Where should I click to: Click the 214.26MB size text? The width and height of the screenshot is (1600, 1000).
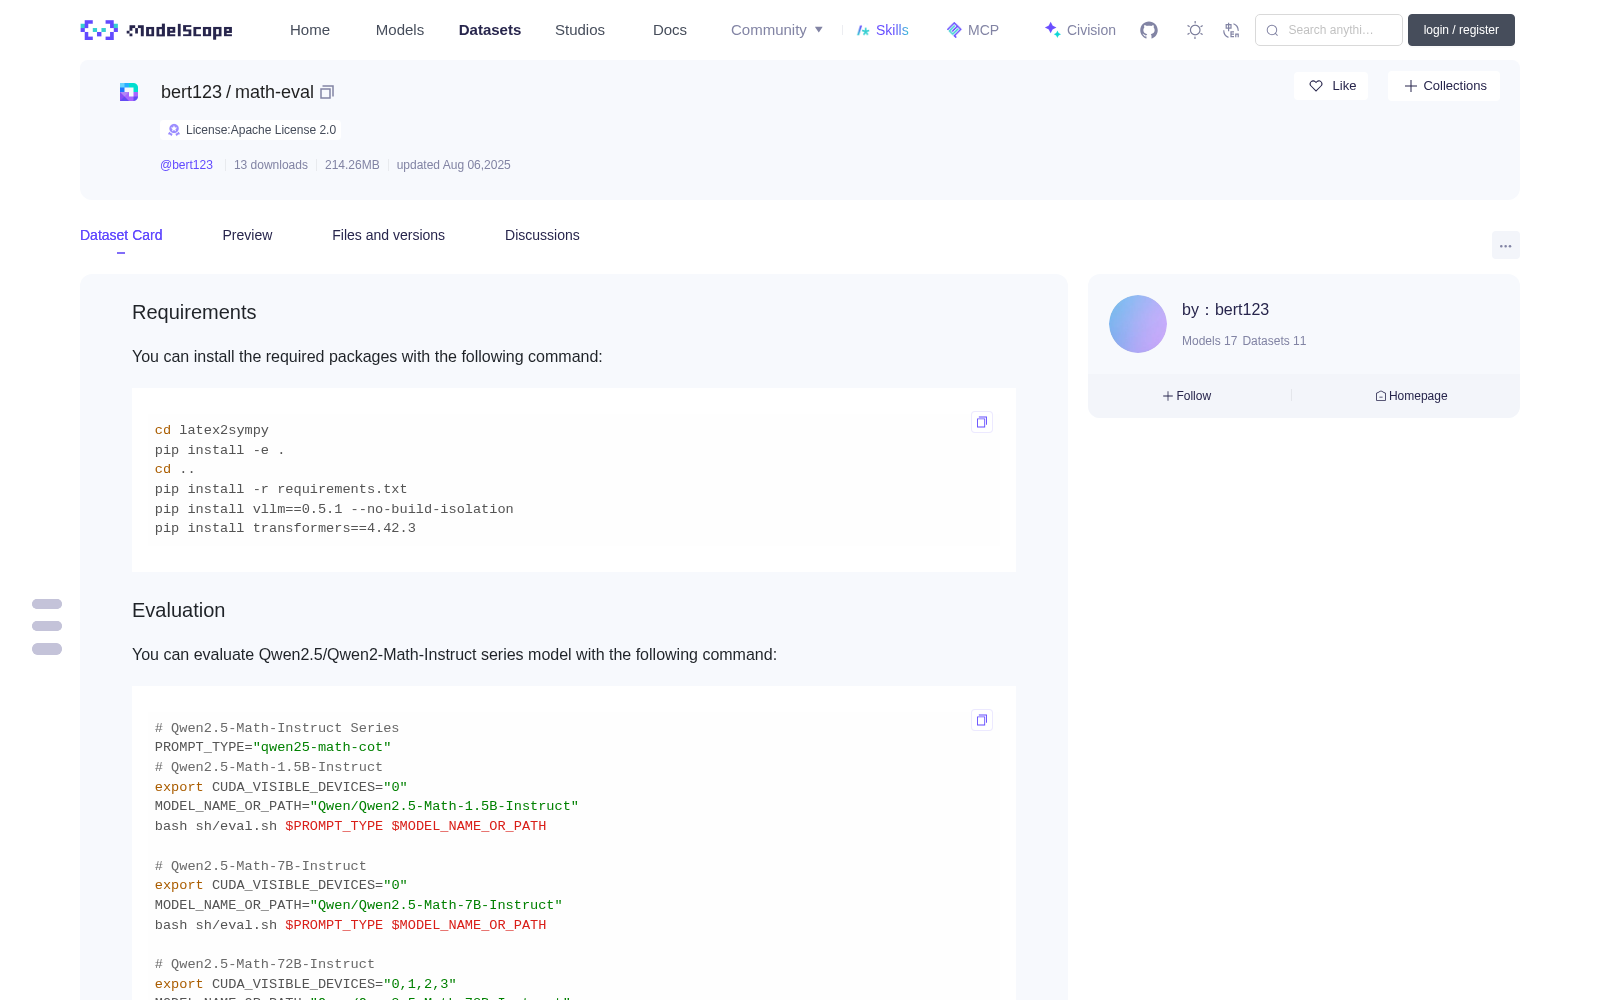point(352,165)
